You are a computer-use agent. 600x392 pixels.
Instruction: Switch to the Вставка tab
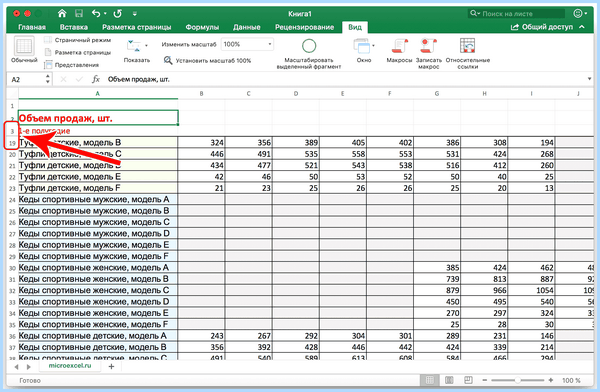74,27
